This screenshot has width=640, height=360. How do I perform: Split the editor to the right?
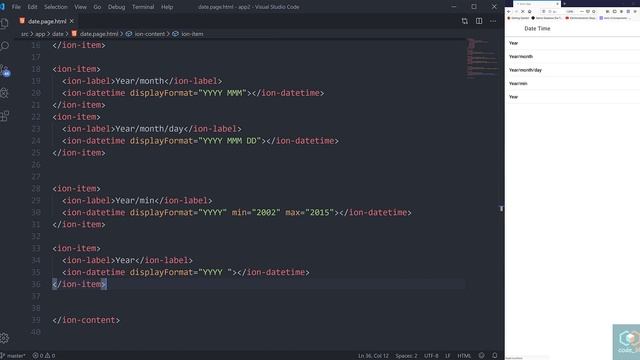point(479,21)
